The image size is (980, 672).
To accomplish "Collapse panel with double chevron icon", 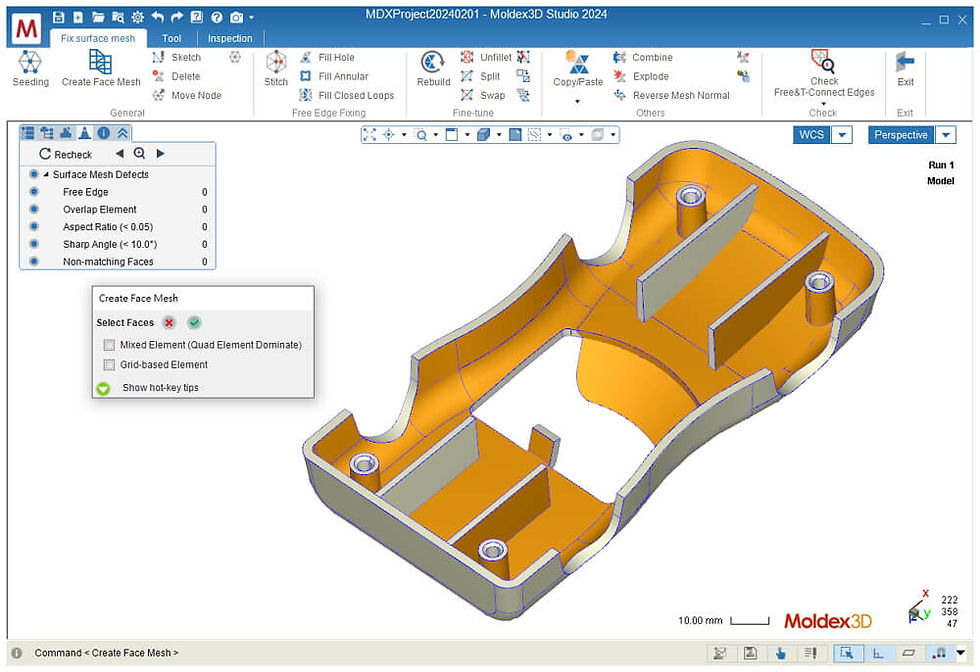I will [x=122, y=133].
